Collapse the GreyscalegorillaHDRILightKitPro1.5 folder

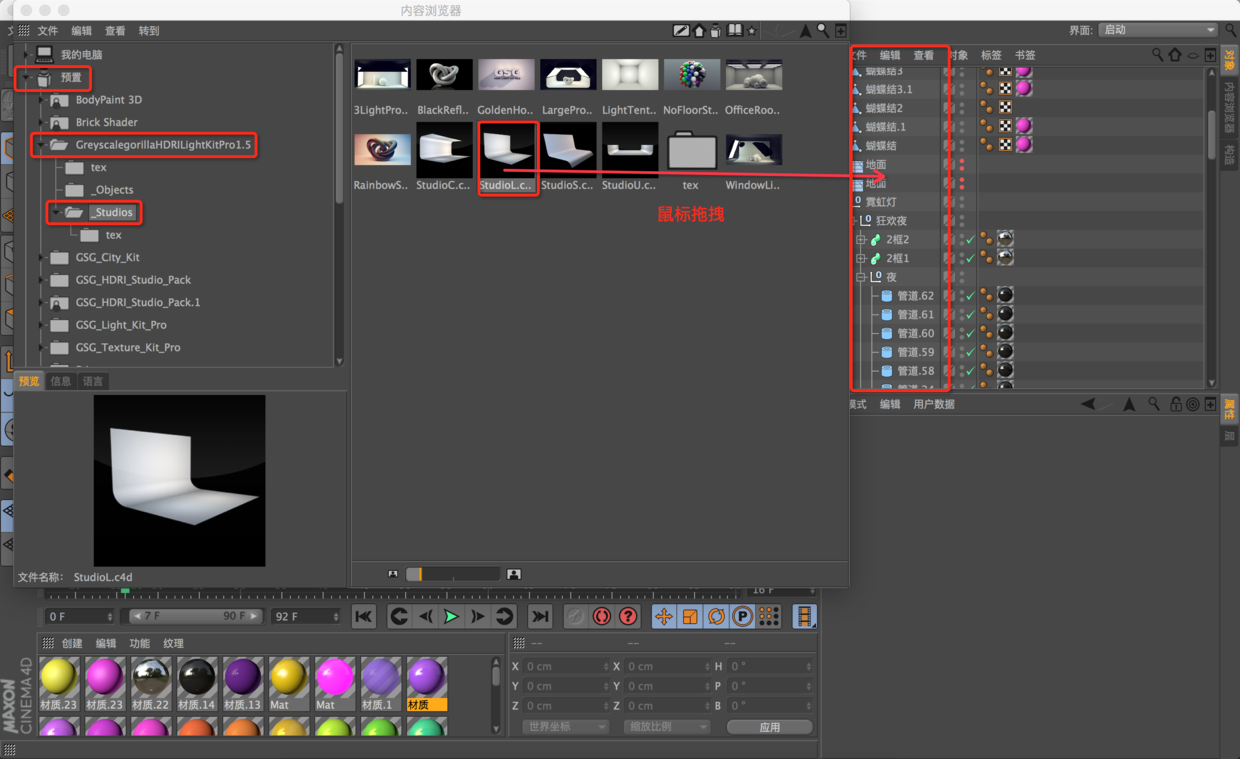click(x=42, y=145)
